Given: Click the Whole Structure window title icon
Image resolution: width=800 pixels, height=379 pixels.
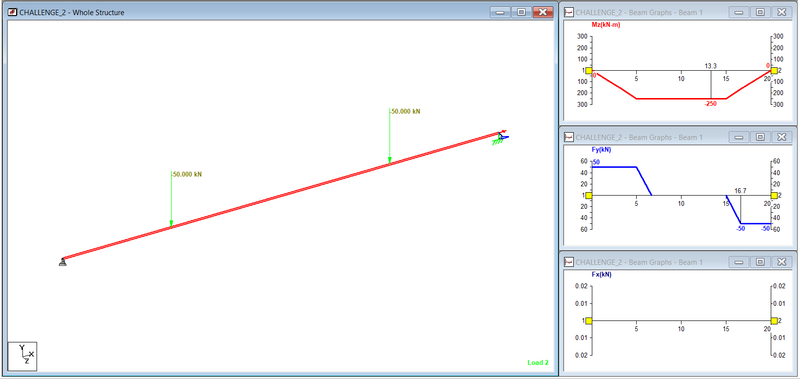Looking at the screenshot, I should click(13, 12).
